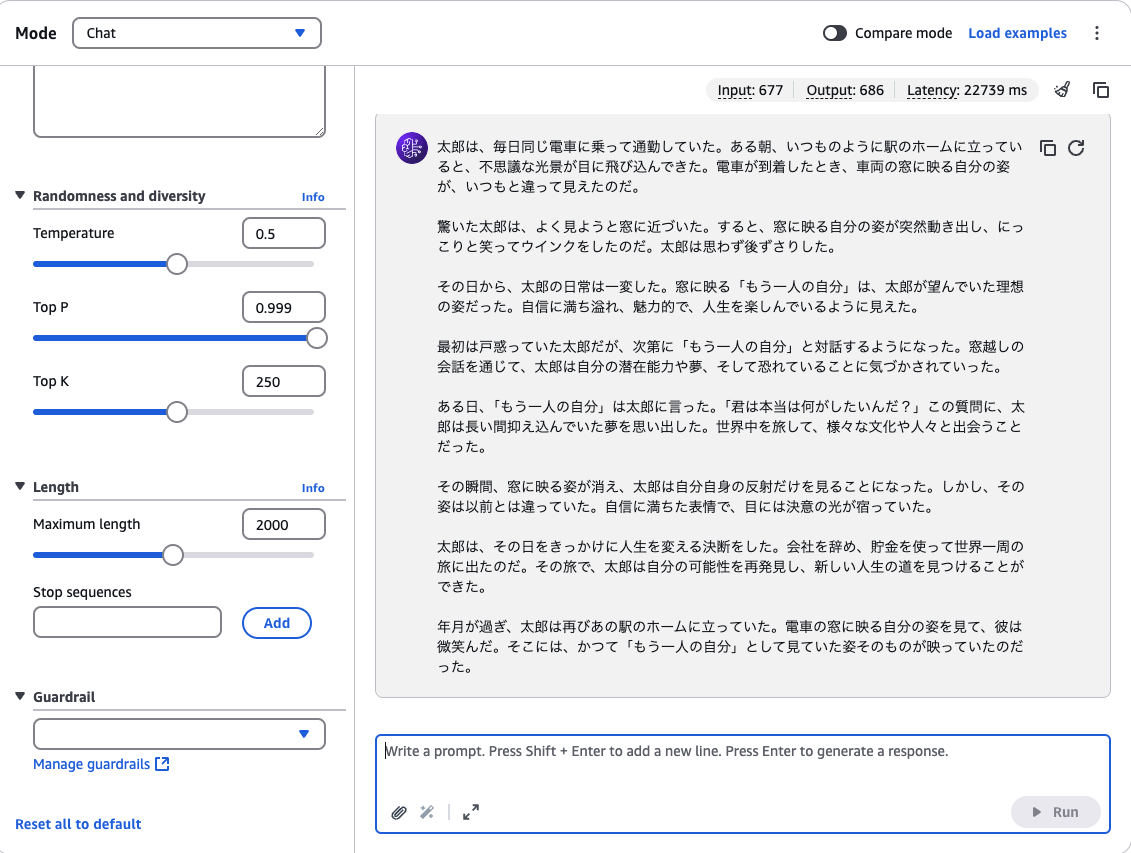Click the Stop sequences label
Viewport: 1131px width, 853px height.
click(x=82, y=592)
